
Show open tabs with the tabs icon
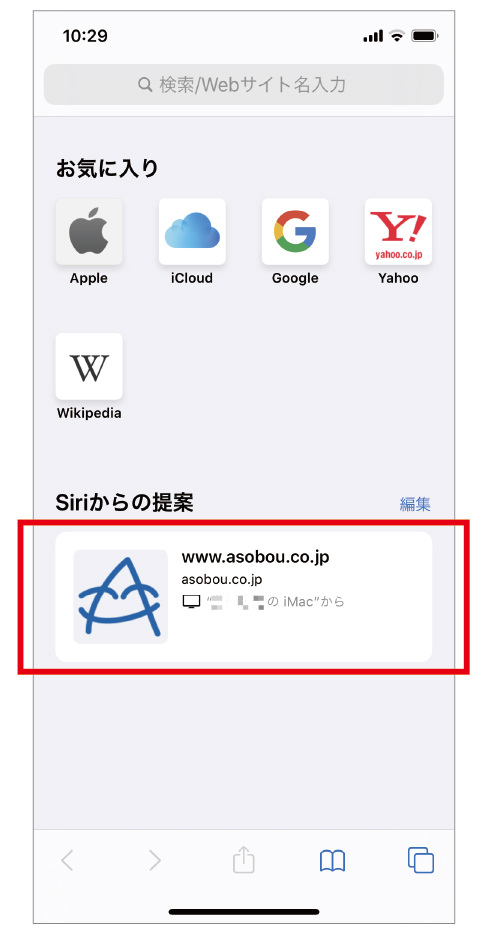pyautogui.click(x=420, y=860)
